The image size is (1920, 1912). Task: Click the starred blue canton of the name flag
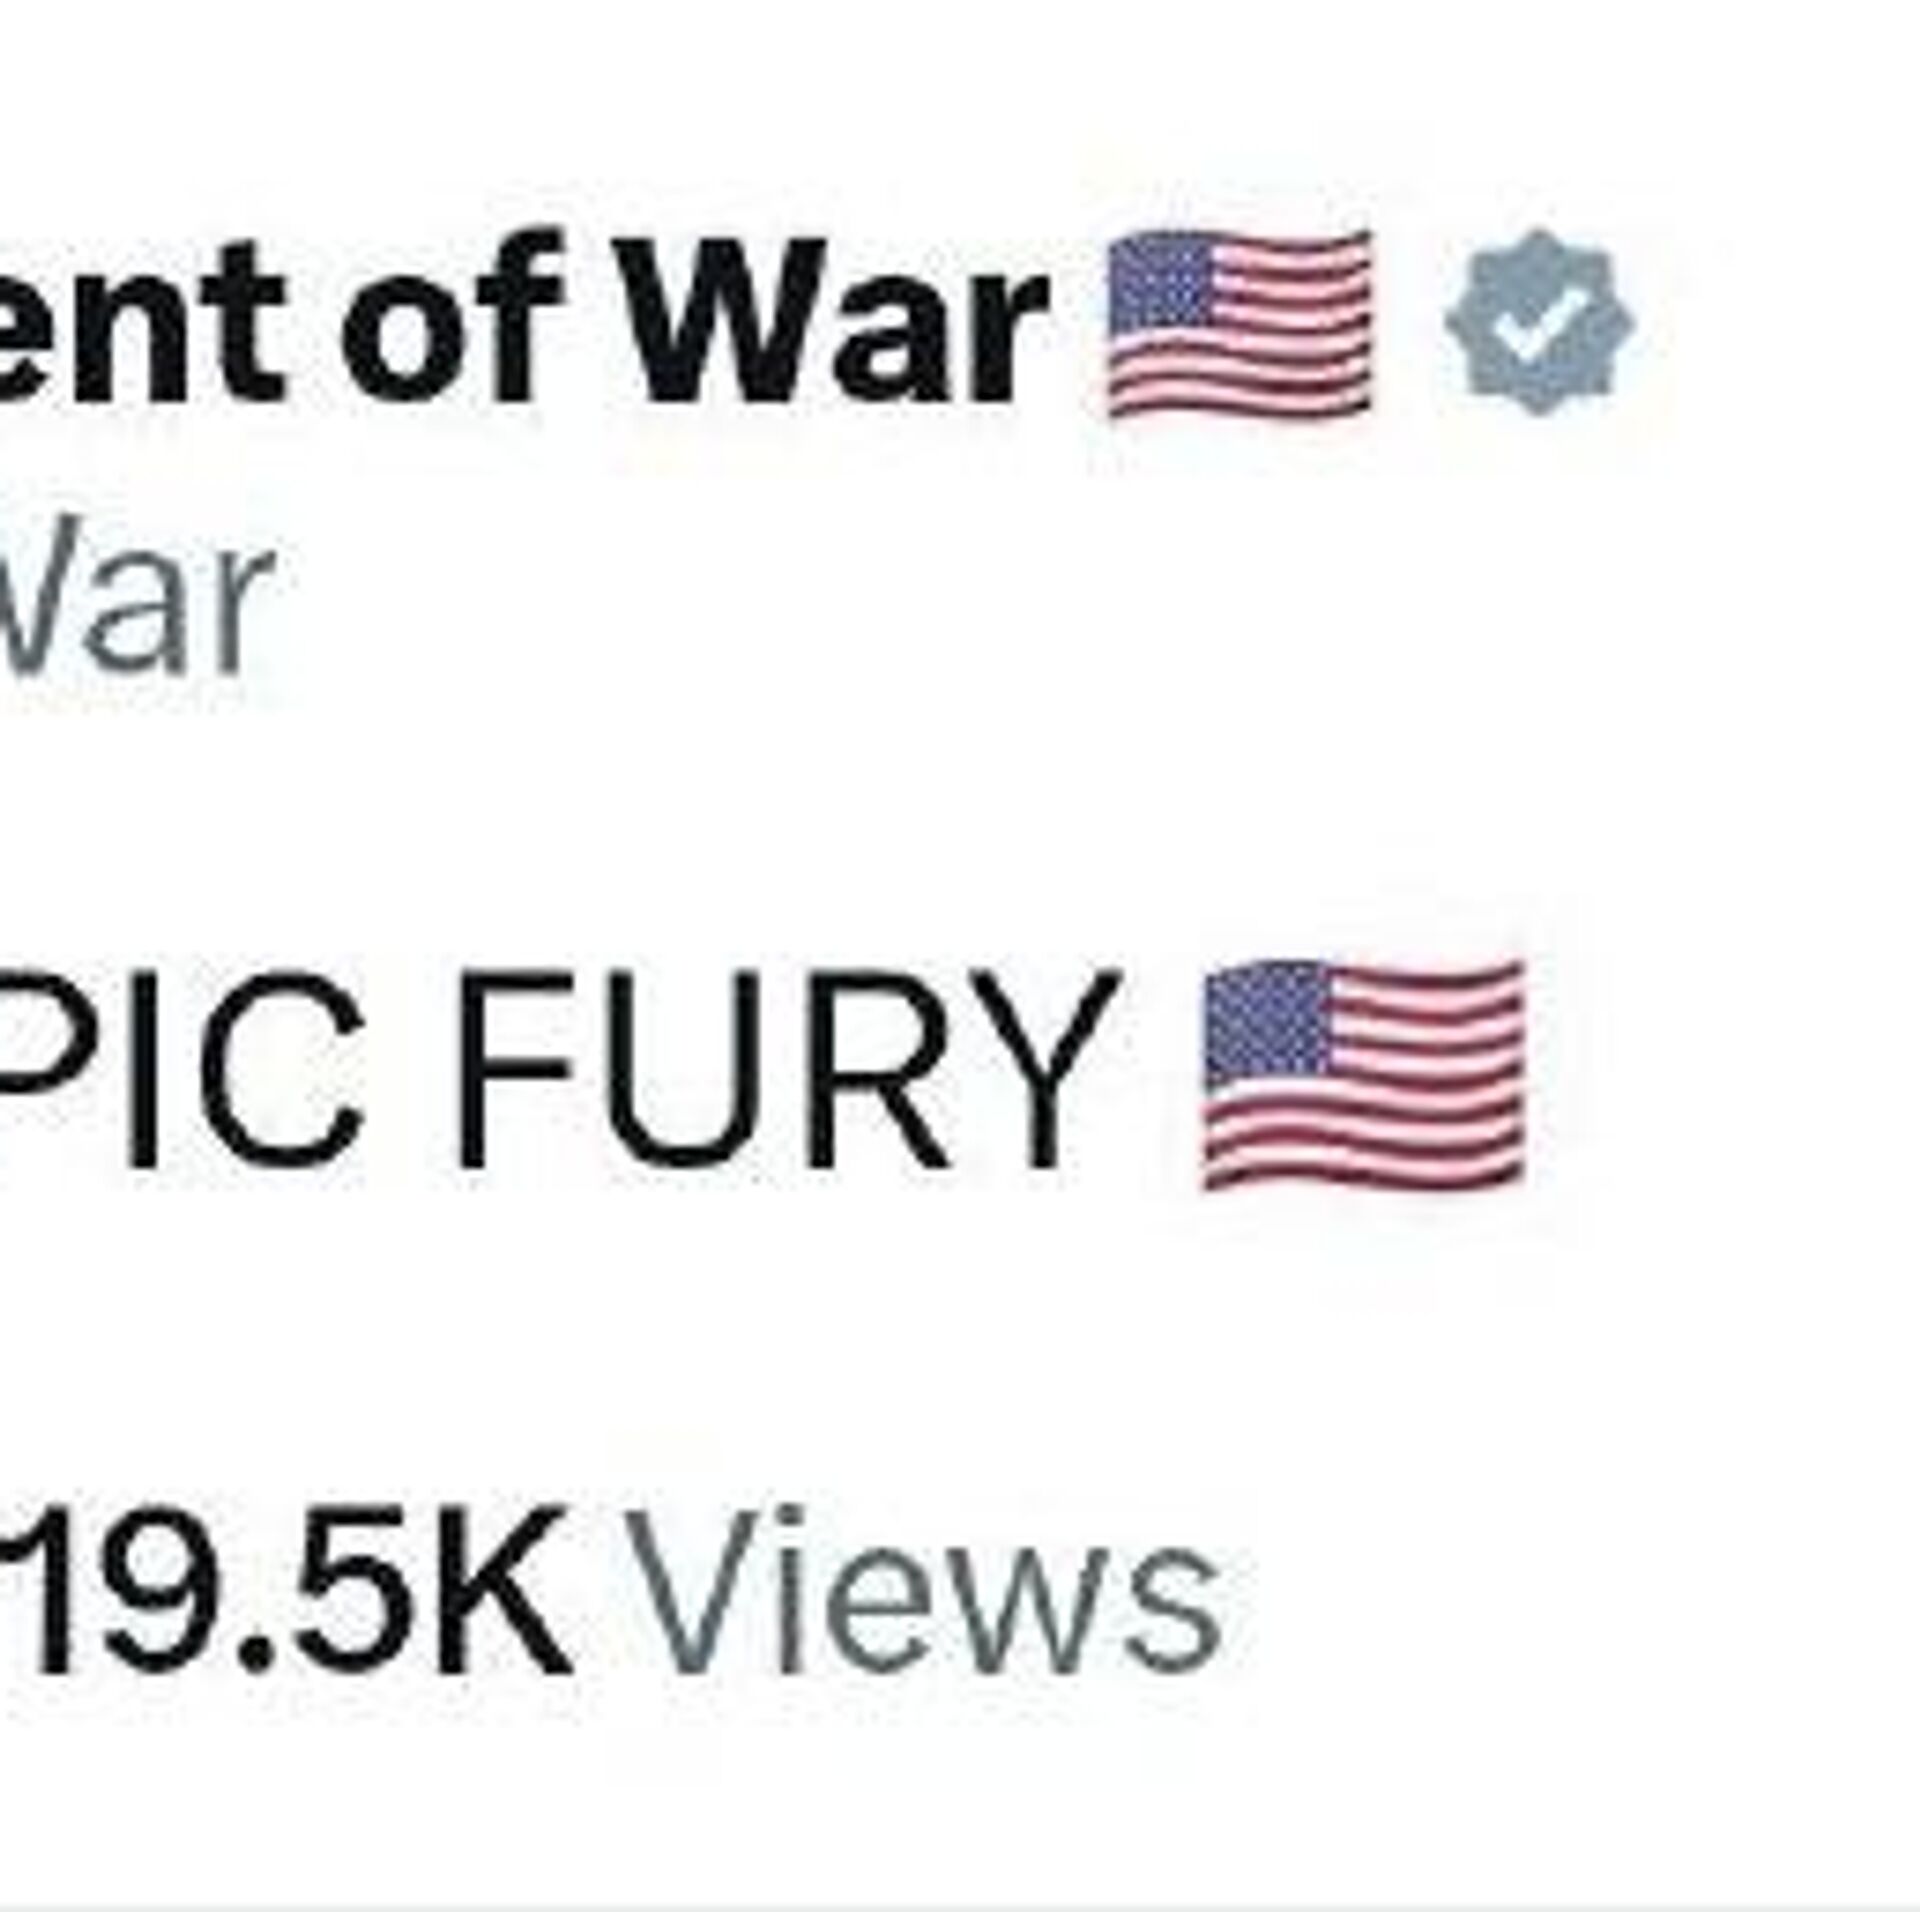click(1160, 283)
